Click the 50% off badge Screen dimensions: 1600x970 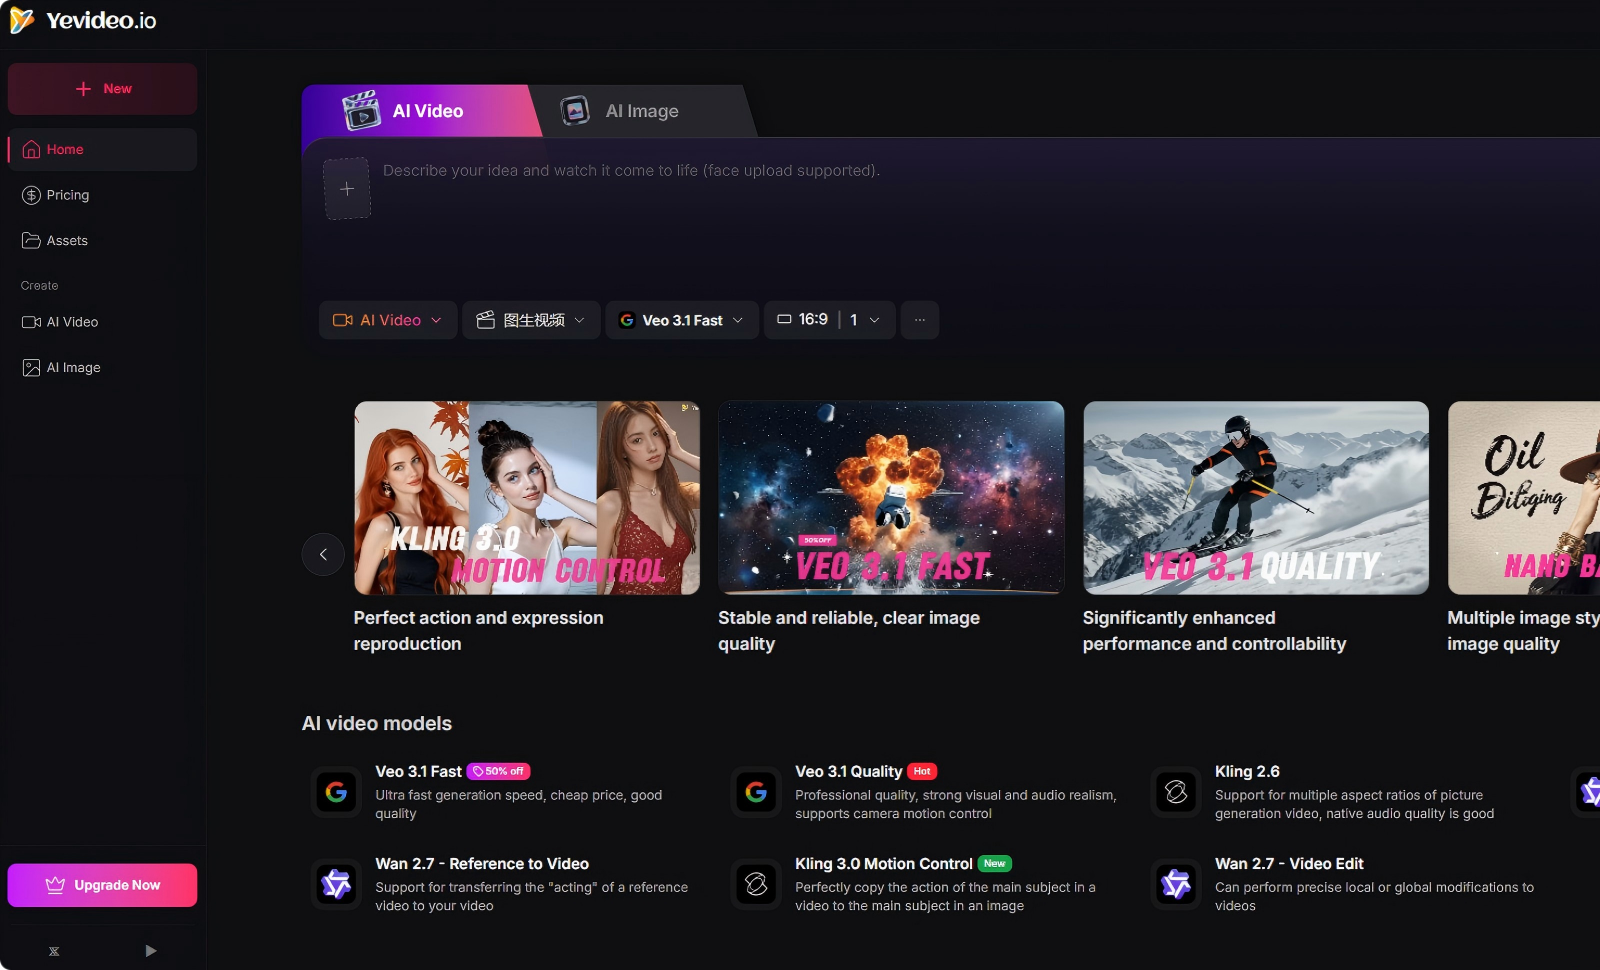[498, 772]
